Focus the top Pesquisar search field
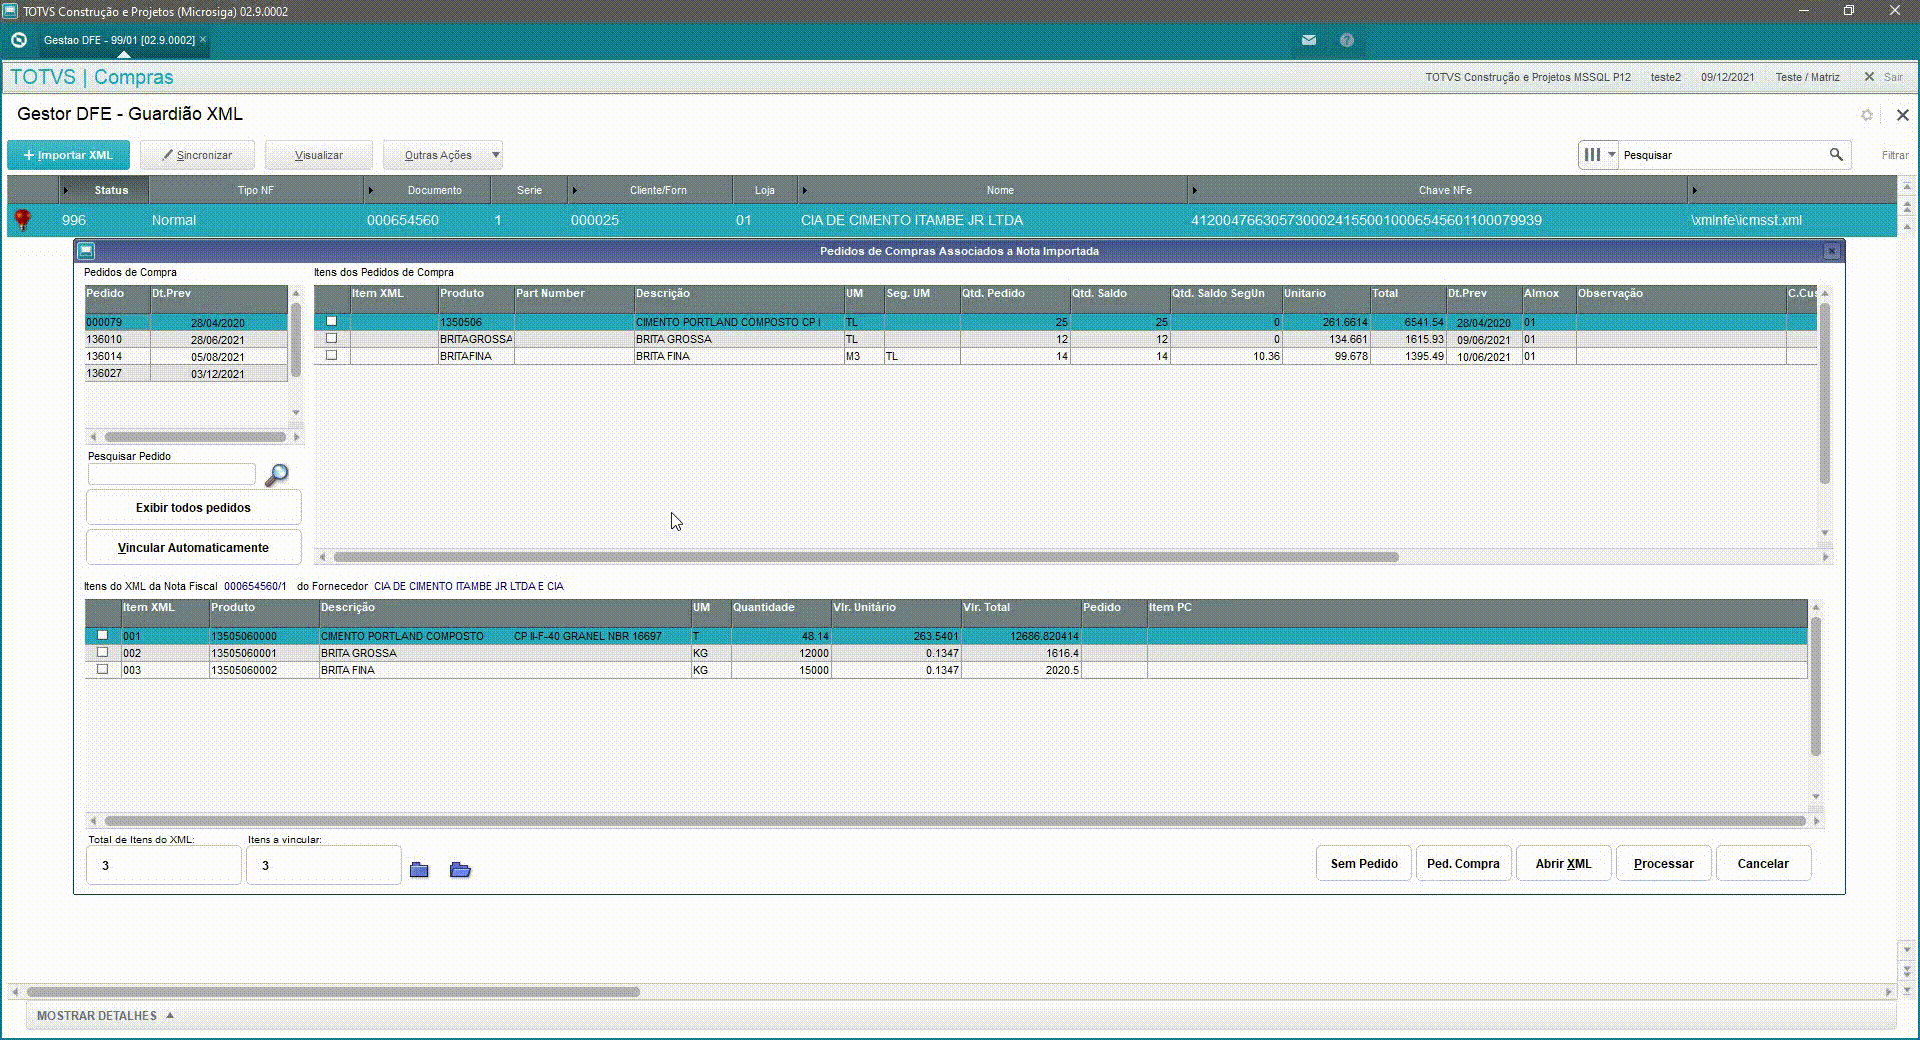The height and width of the screenshot is (1040, 1920). (x=1722, y=155)
